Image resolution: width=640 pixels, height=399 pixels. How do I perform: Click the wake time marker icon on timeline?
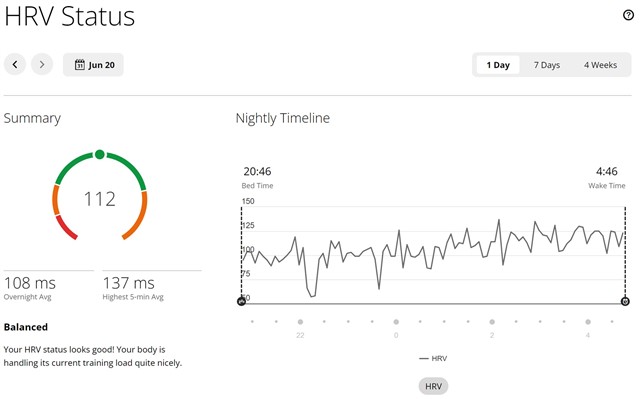click(x=625, y=301)
